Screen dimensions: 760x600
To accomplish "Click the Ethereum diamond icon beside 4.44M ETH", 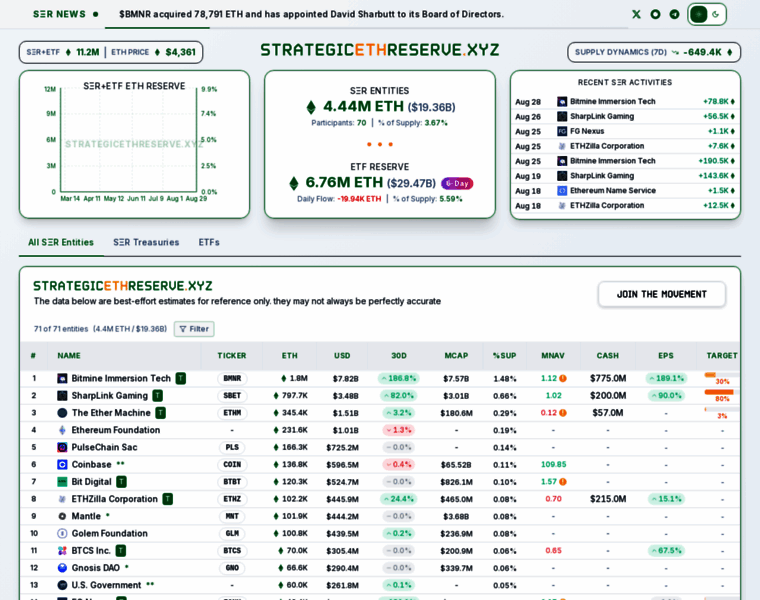I will 311,107.
